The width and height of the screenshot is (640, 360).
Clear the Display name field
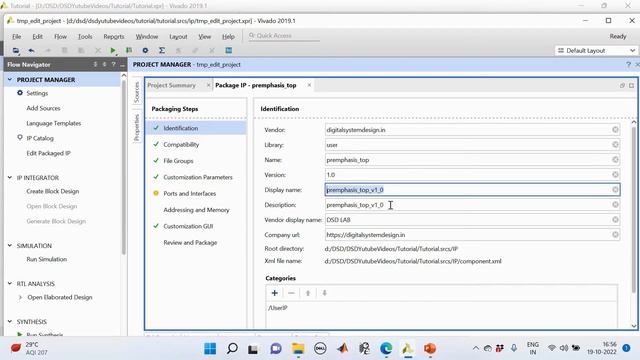615,190
